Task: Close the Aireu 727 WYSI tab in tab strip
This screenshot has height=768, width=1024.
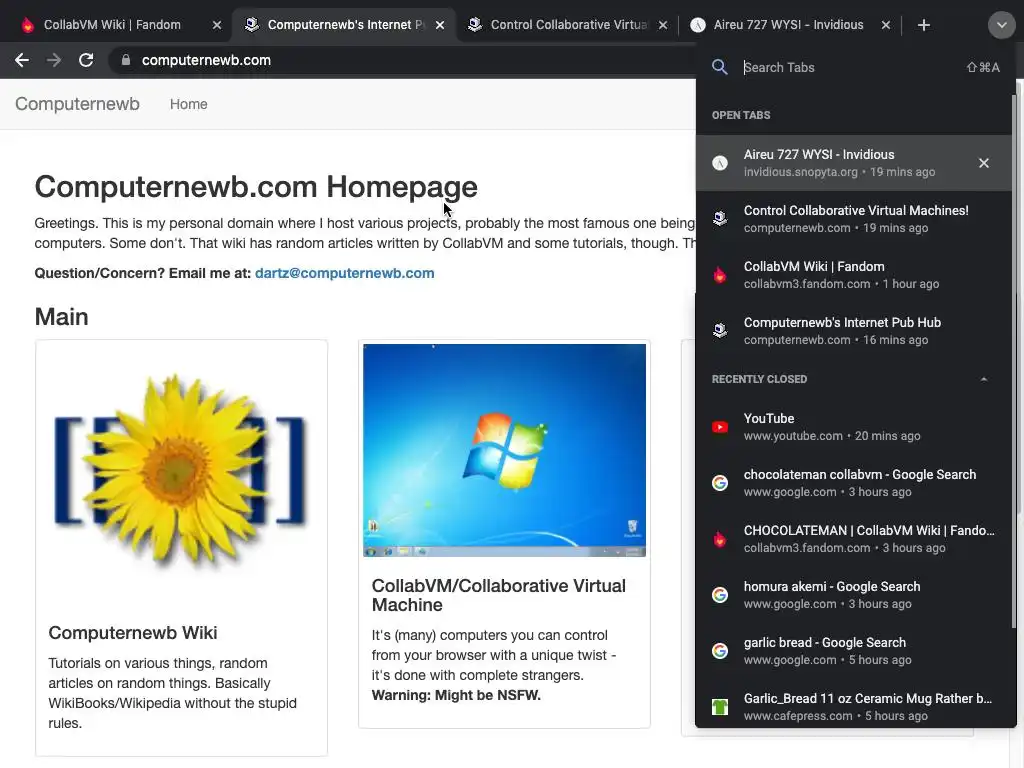Action: click(886, 25)
